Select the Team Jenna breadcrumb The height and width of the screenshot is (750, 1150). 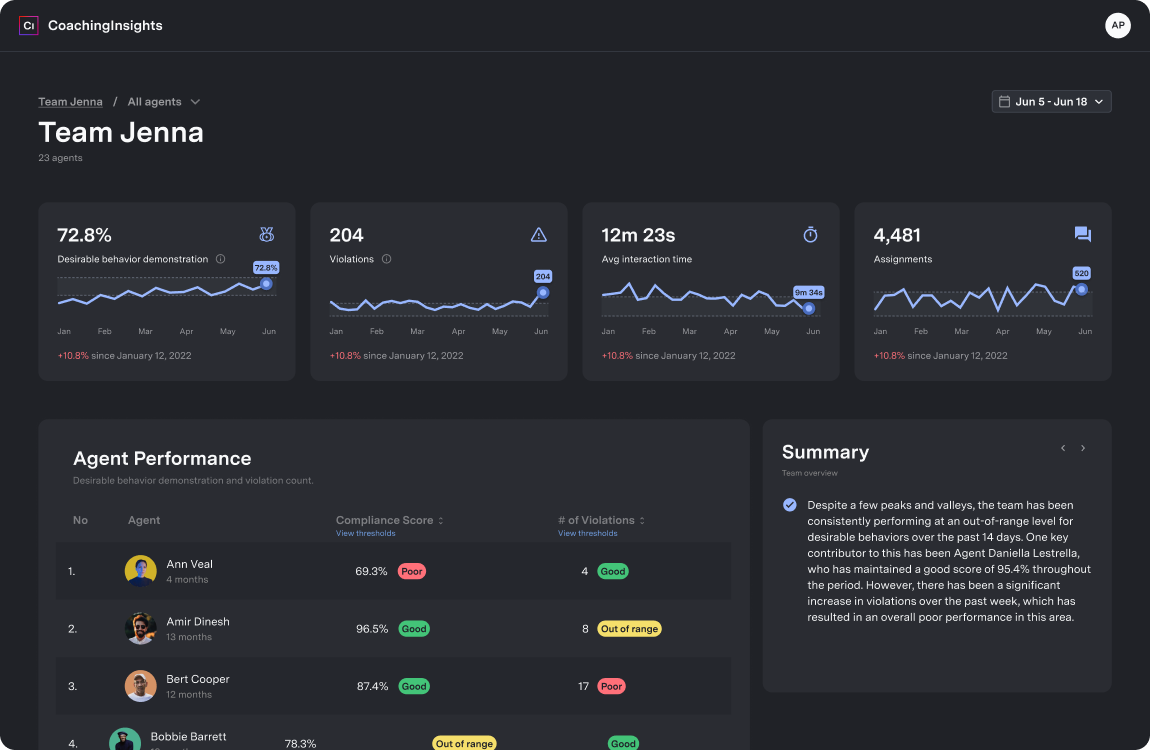[x=70, y=101]
